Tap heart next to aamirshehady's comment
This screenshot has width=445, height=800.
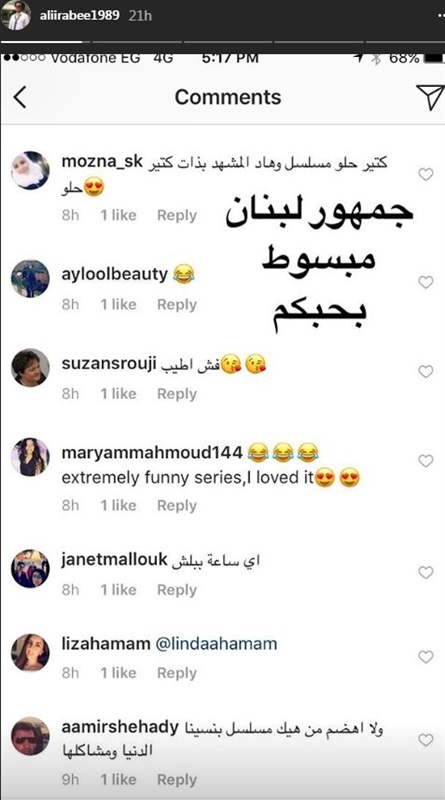[426, 740]
